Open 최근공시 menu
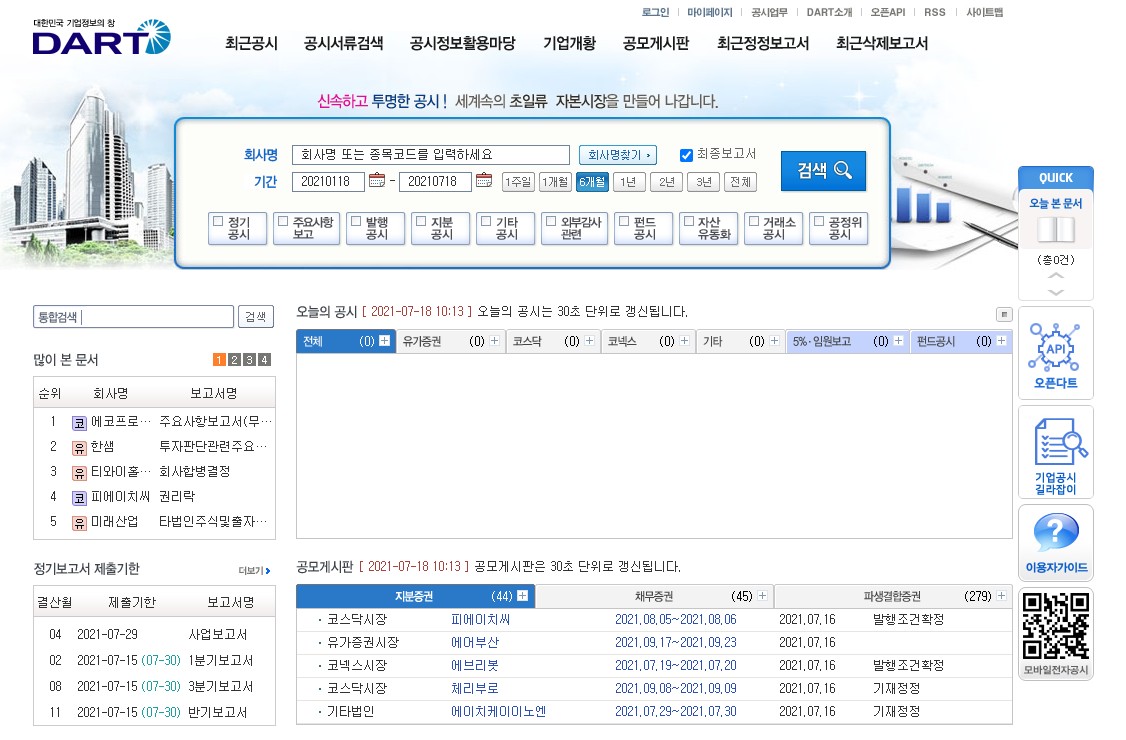The width and height of the screenshot is (1126, 740). pyautogui.click(x=251, y=43)
